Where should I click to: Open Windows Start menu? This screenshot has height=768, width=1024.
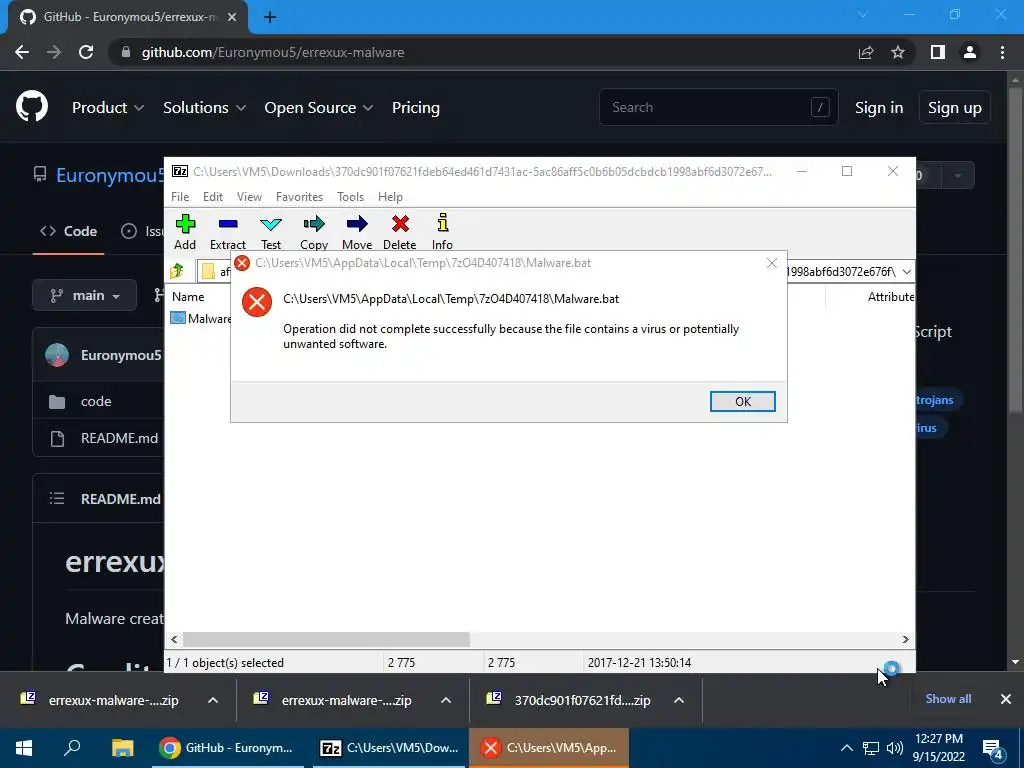24,748
